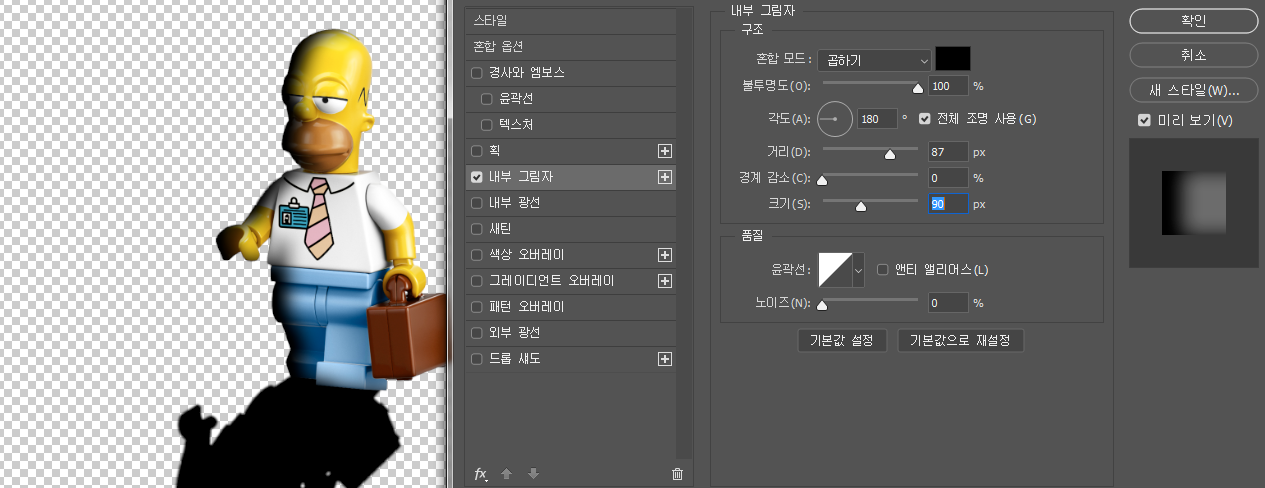Viewport: 1265px width, 488px height.
Task: Click the 확인 button
Action: 1194,20
